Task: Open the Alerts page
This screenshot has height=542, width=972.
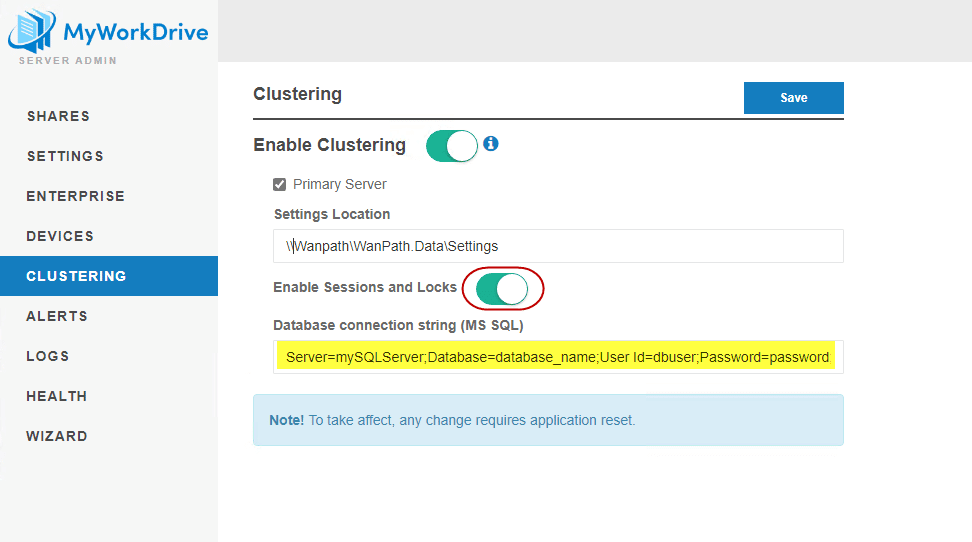Action: click(57, 316)
